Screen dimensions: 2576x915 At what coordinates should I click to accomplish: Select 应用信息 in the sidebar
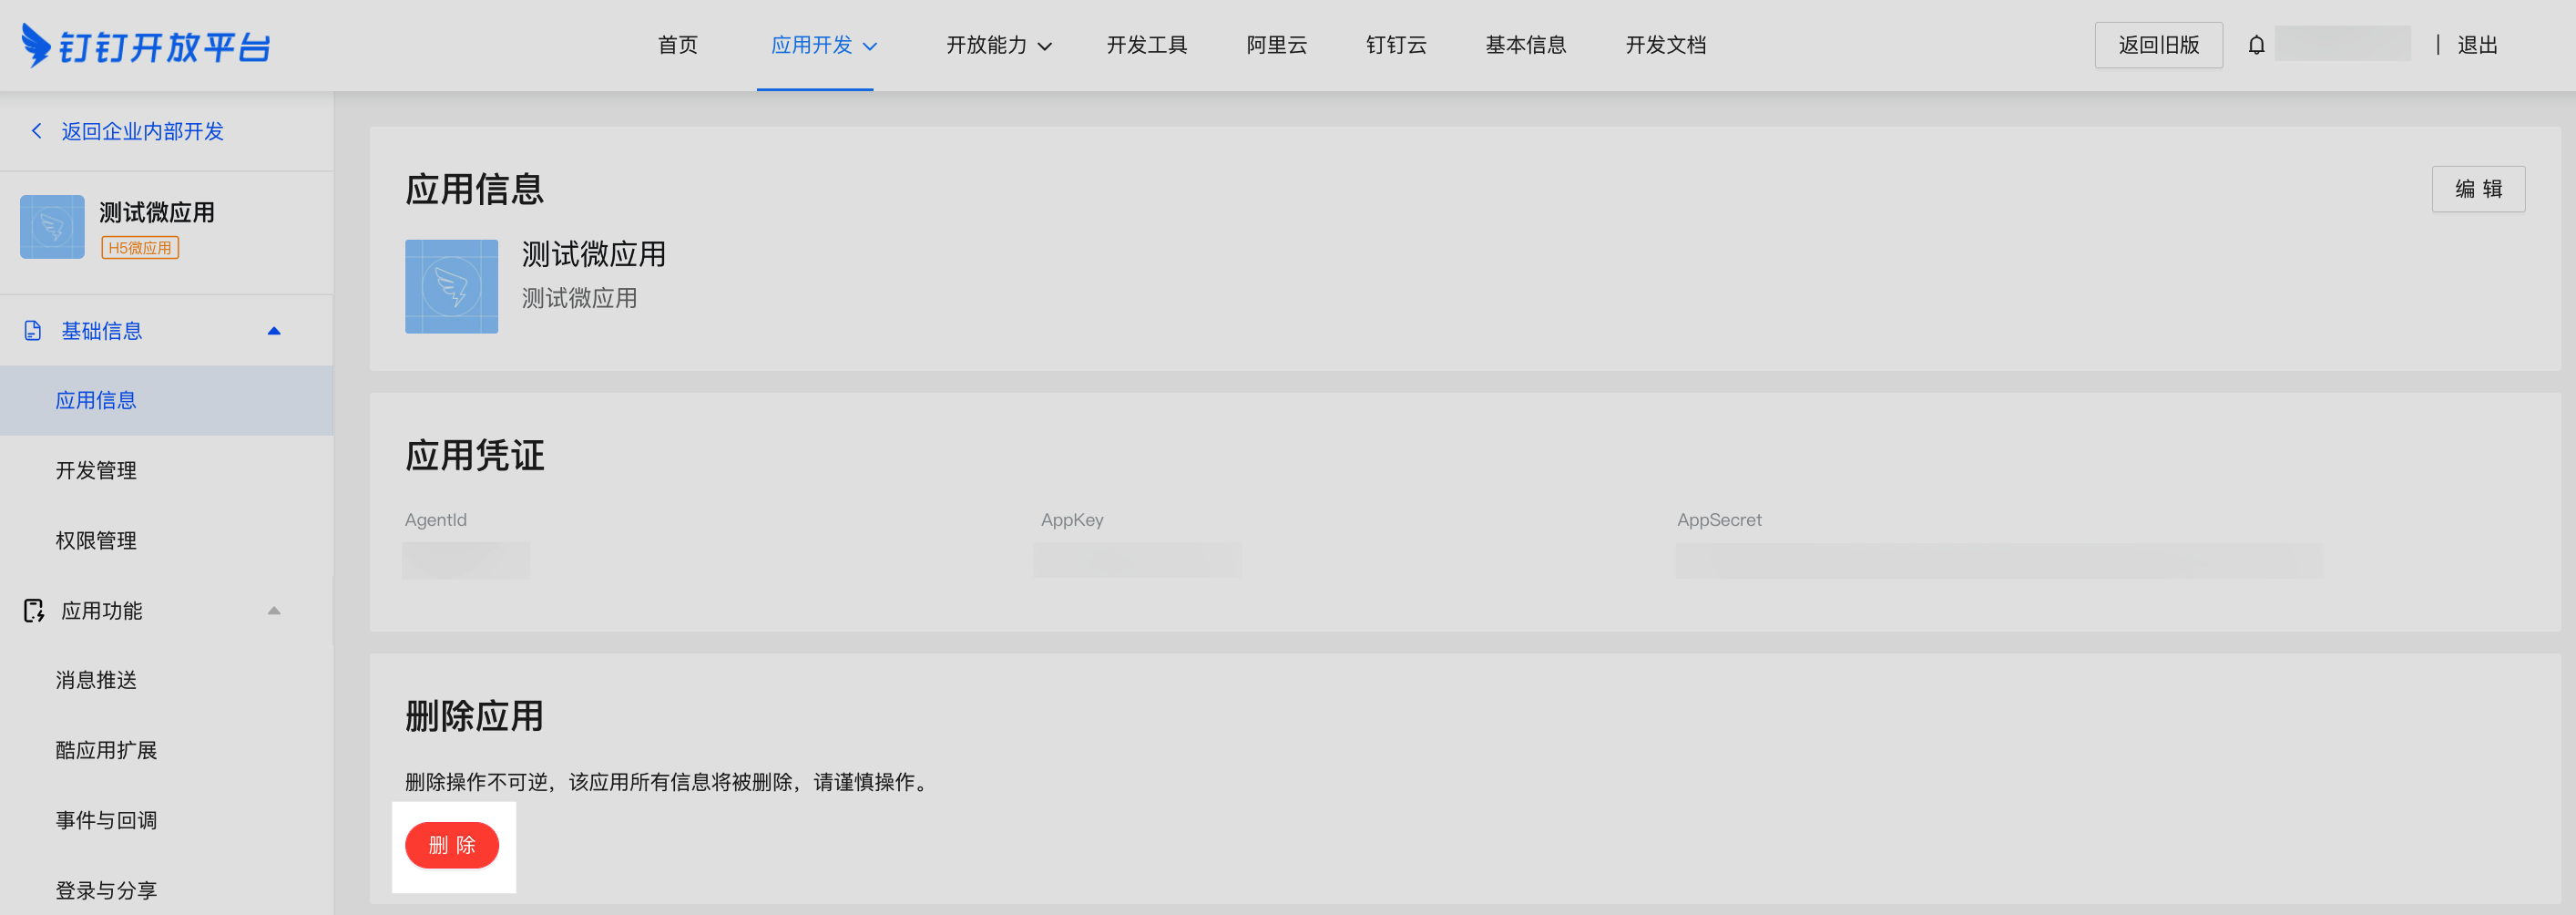pos(166,400)
